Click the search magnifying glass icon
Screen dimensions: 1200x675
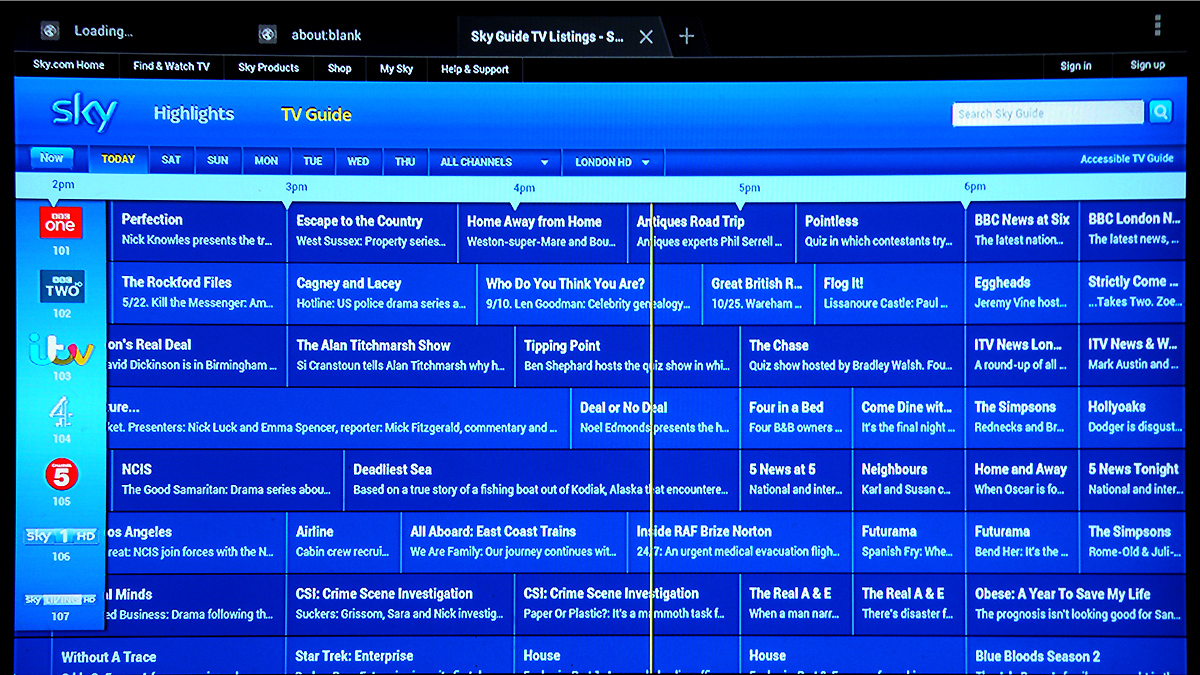click(1160, 112)
